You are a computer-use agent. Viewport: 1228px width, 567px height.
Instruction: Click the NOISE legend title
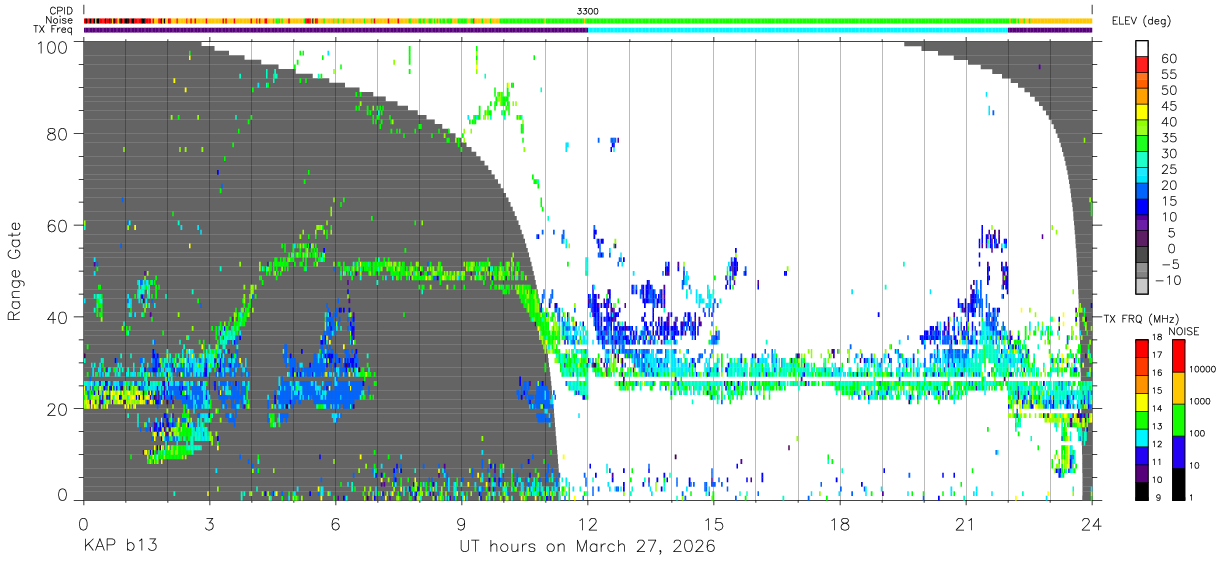pyautogui.click(x=1183, y=331)
